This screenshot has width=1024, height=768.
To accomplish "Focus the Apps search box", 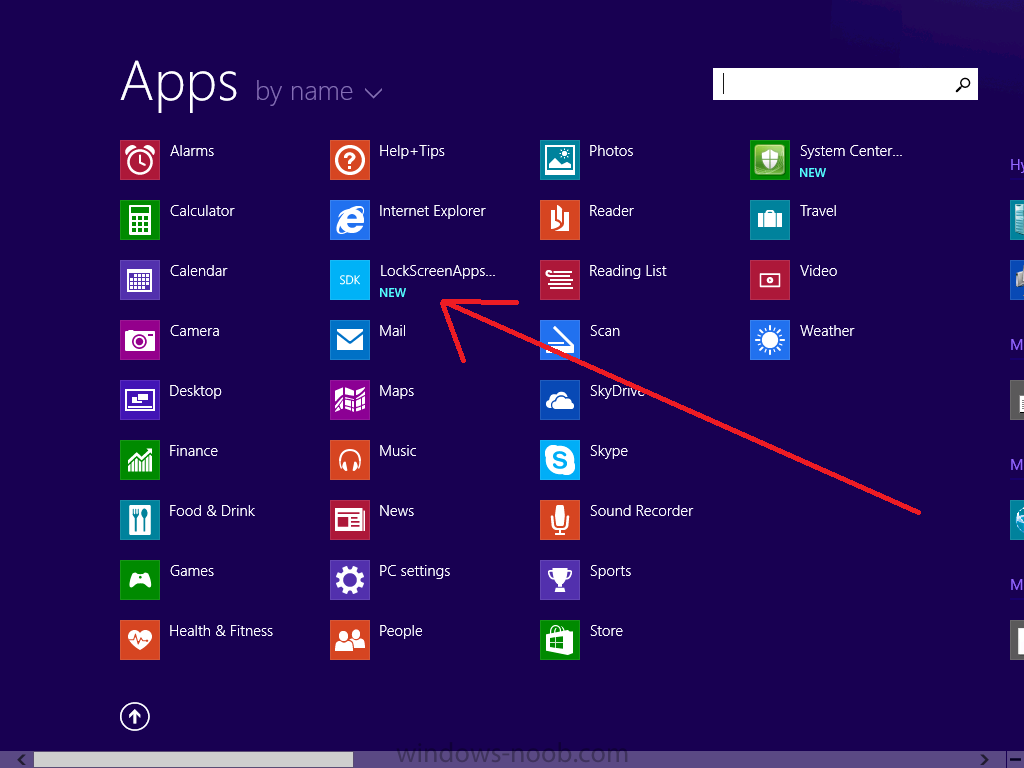I will pyautogui.click(x=846, y=84).
